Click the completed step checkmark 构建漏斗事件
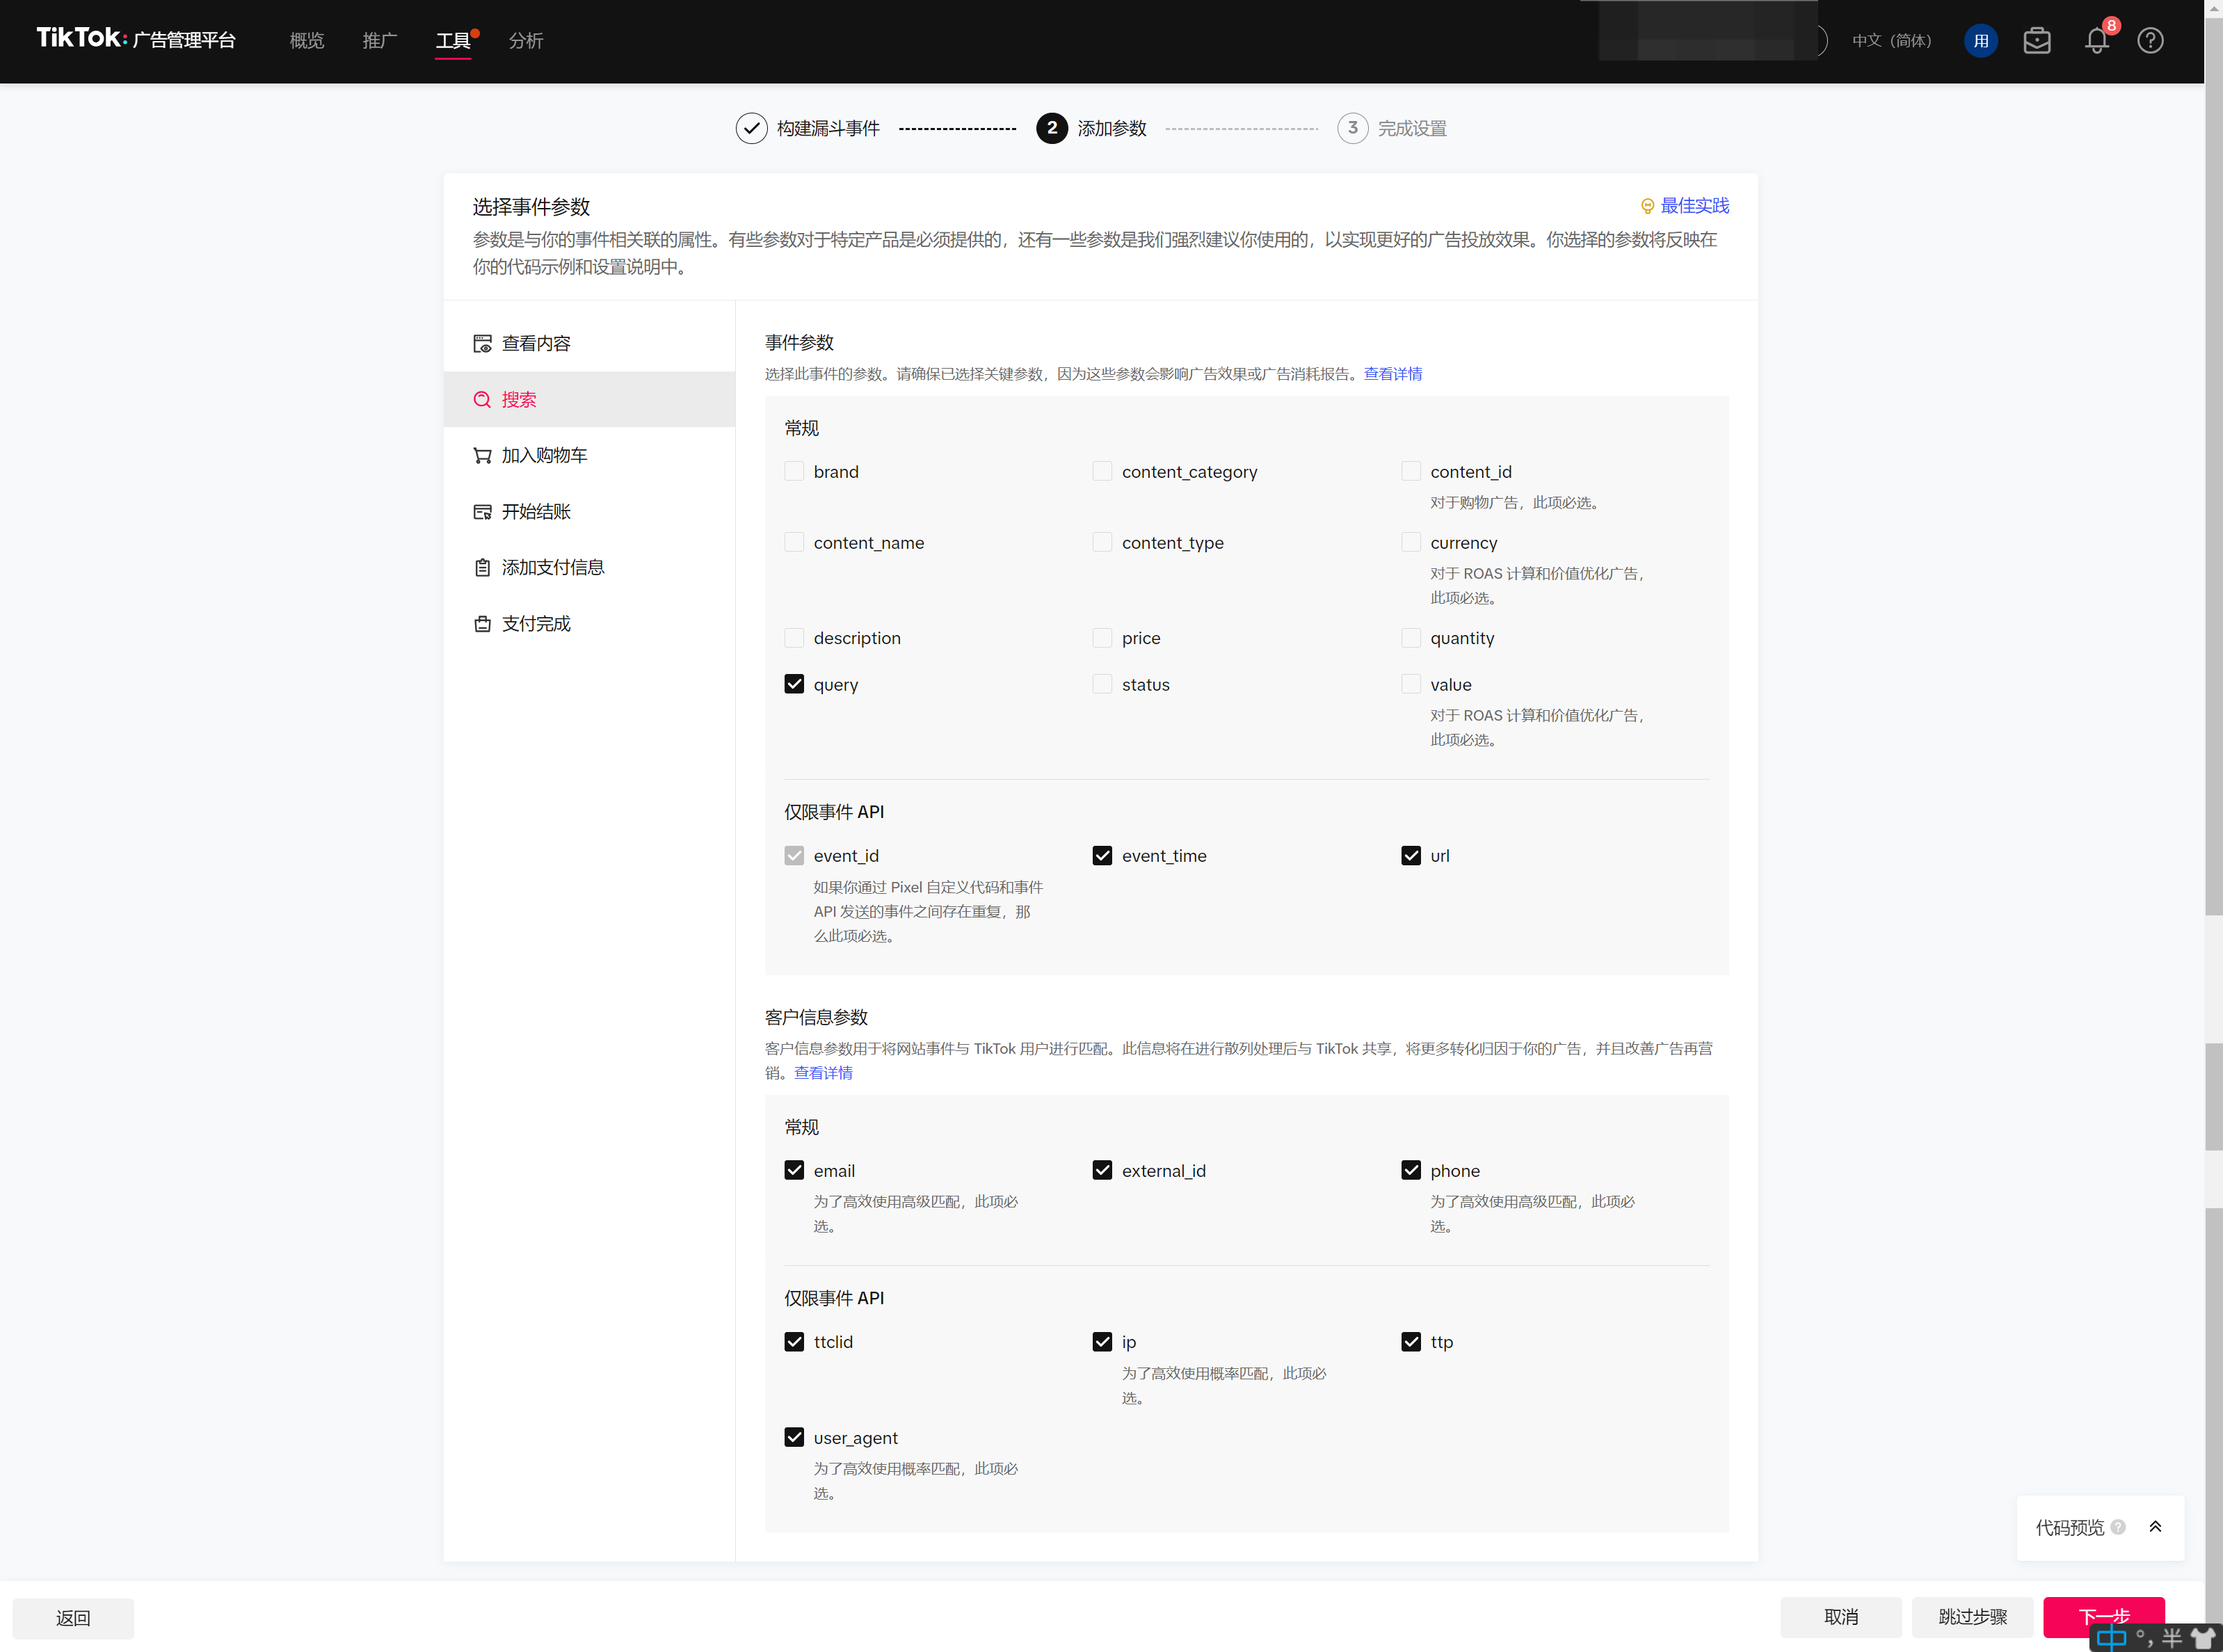Image resolution: width=2223 pixels, height=1652 pixels. (x=751, y=128)
